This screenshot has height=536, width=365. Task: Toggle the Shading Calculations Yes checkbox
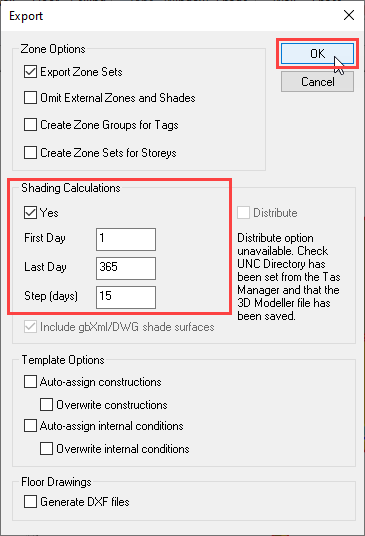[30, 213]
